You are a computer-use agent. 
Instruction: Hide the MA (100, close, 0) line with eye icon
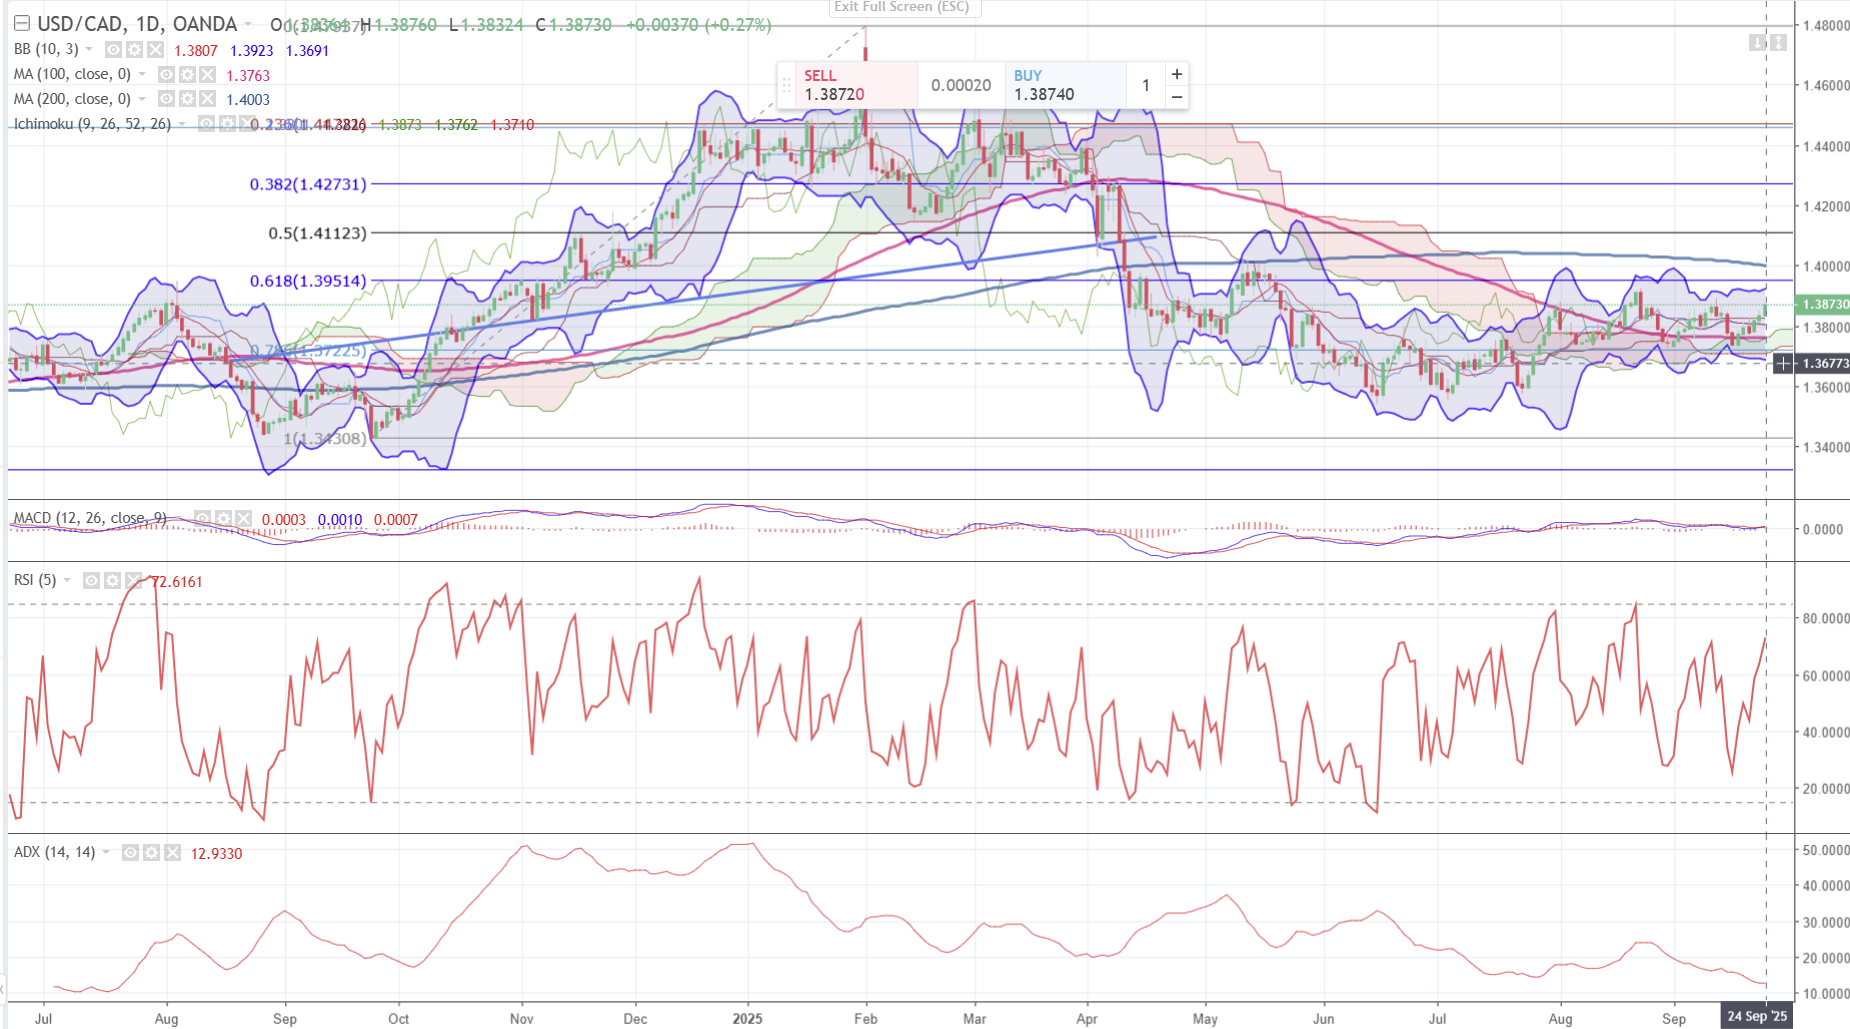(x=166, y=74)
